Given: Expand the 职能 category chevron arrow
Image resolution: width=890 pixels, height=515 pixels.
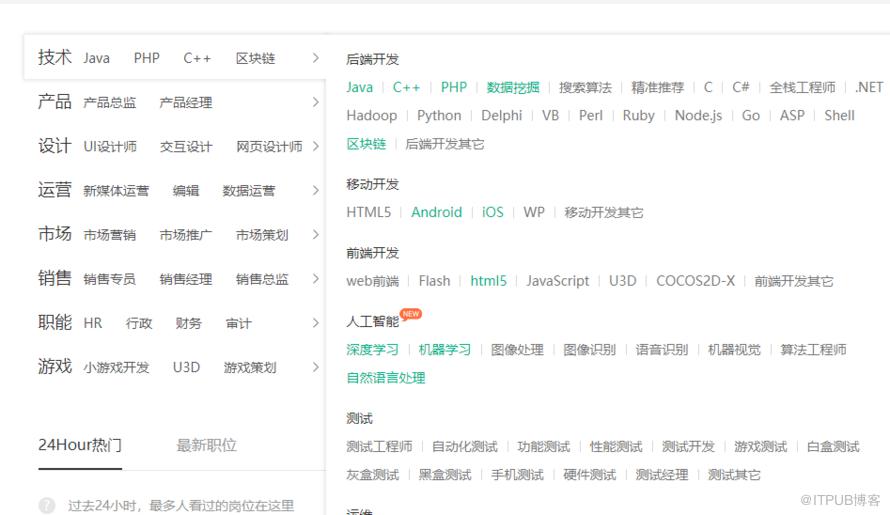Looking at the screenshot, I should [316, 323].
